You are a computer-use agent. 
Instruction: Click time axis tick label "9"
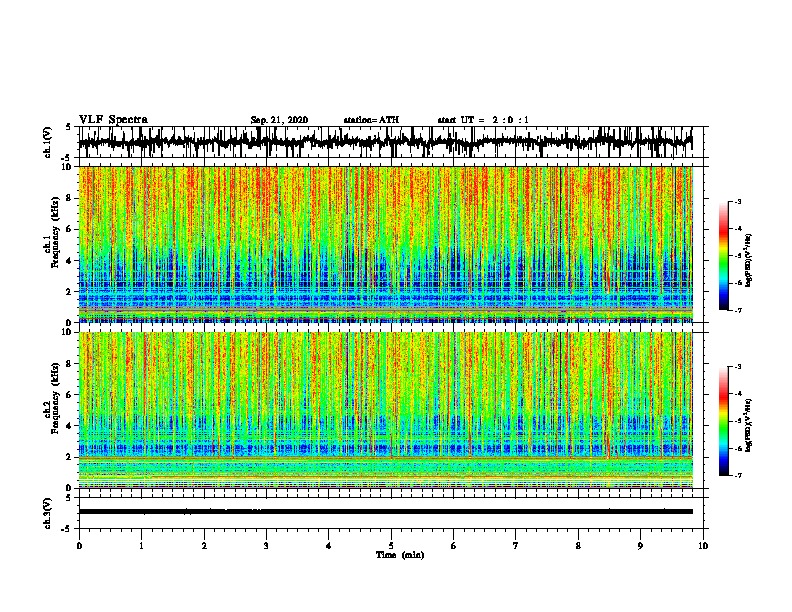pyautogui.click(x=640, y=546)
